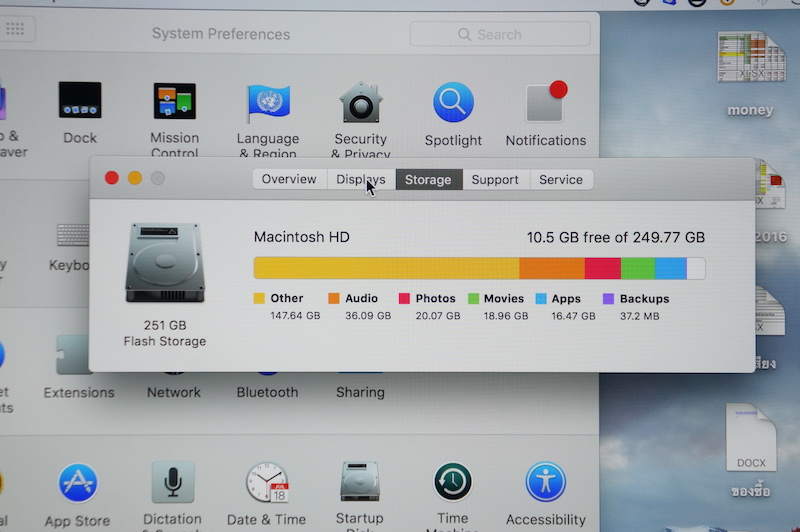The height and width of the screenshot is (532, 800).
Task: Click the "Flash Storage" label
Action: [165, 341]
